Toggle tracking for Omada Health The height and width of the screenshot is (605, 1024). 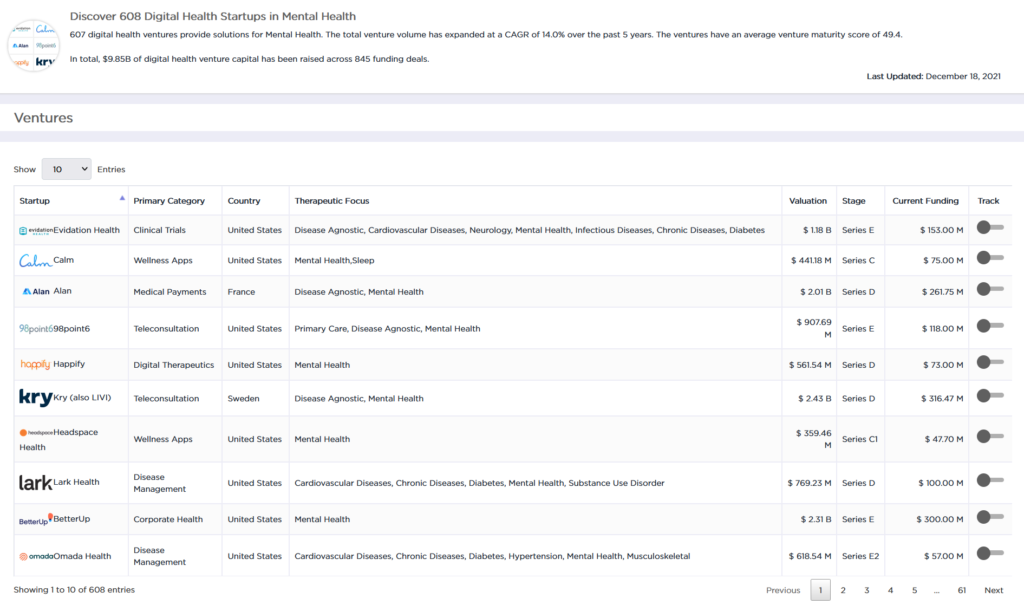(x=989, y=553)
